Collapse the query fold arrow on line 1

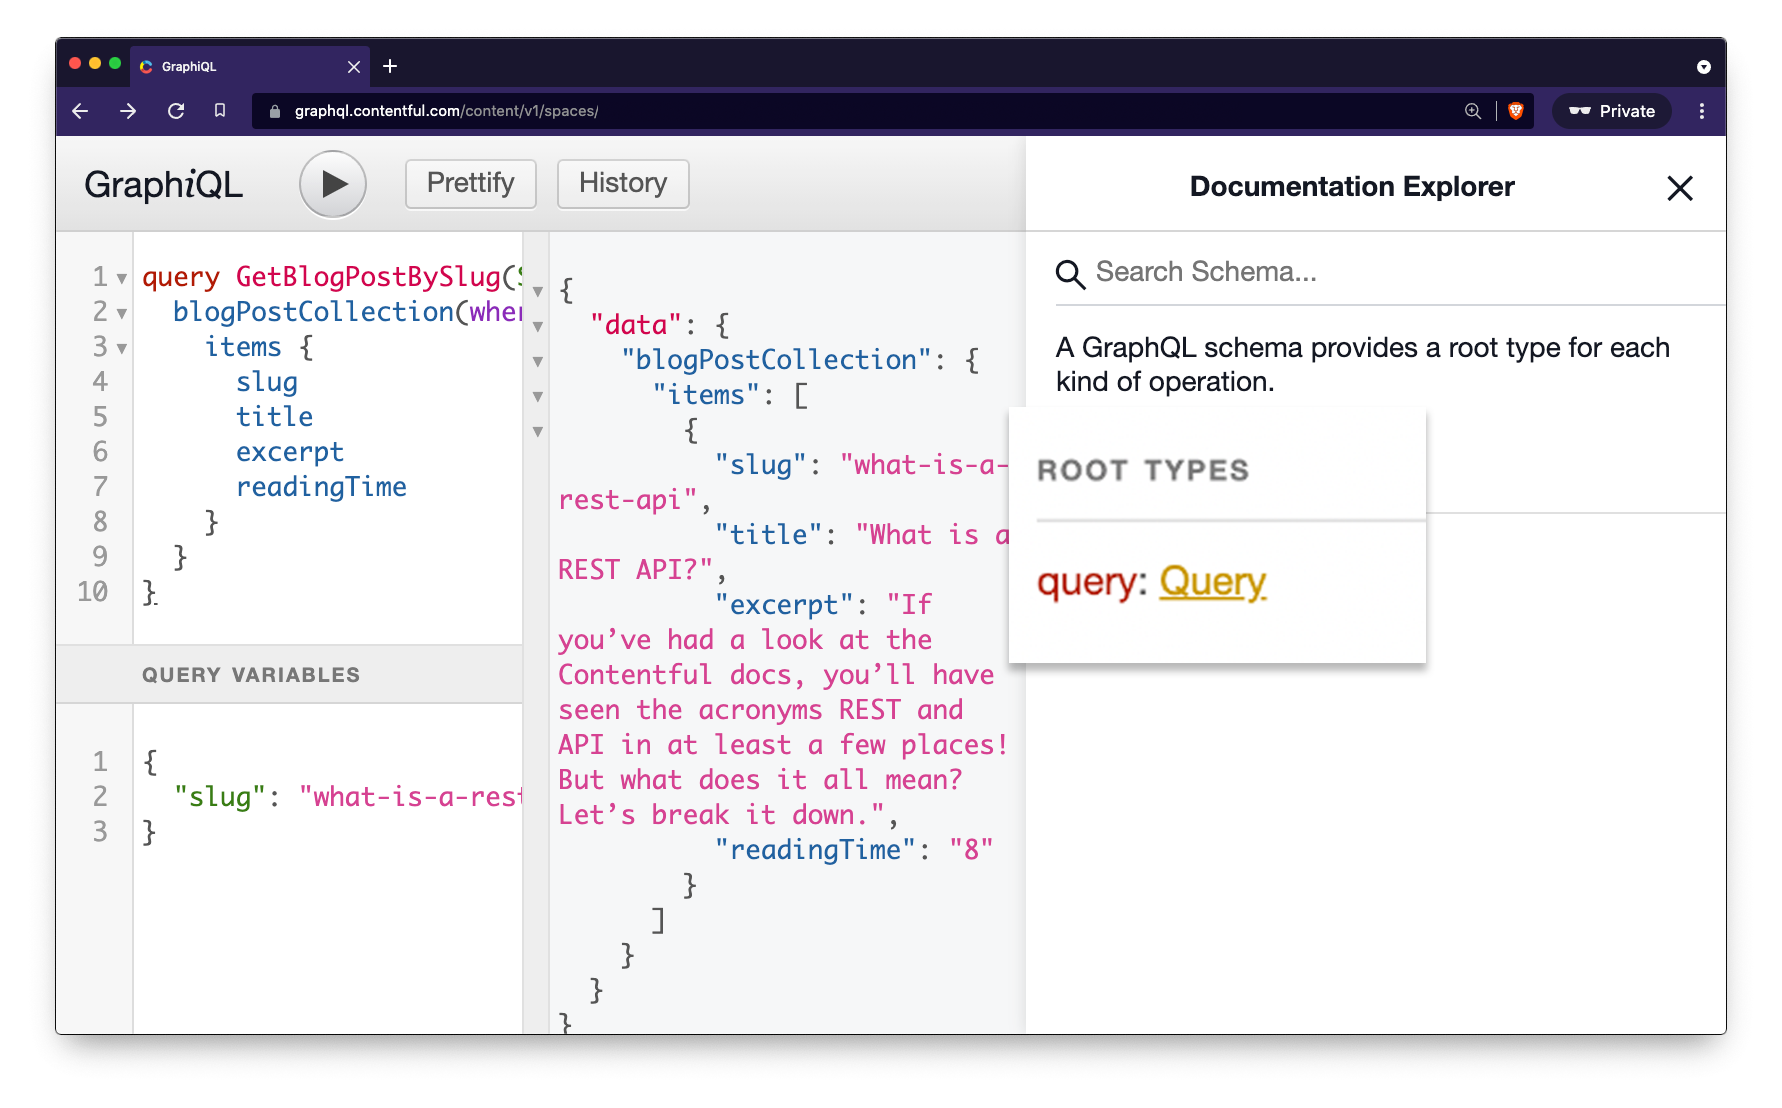pos(122,279)
